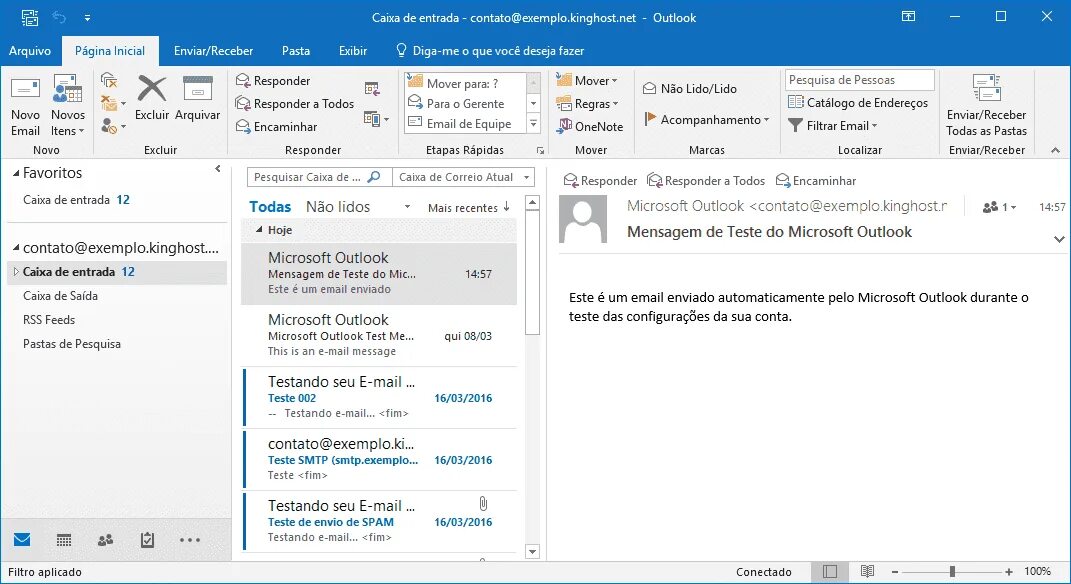Click the message list scroll down arrow
The height and width of the screenshot is (584, 1071).
pyautogui.click(x=533, y=551)
